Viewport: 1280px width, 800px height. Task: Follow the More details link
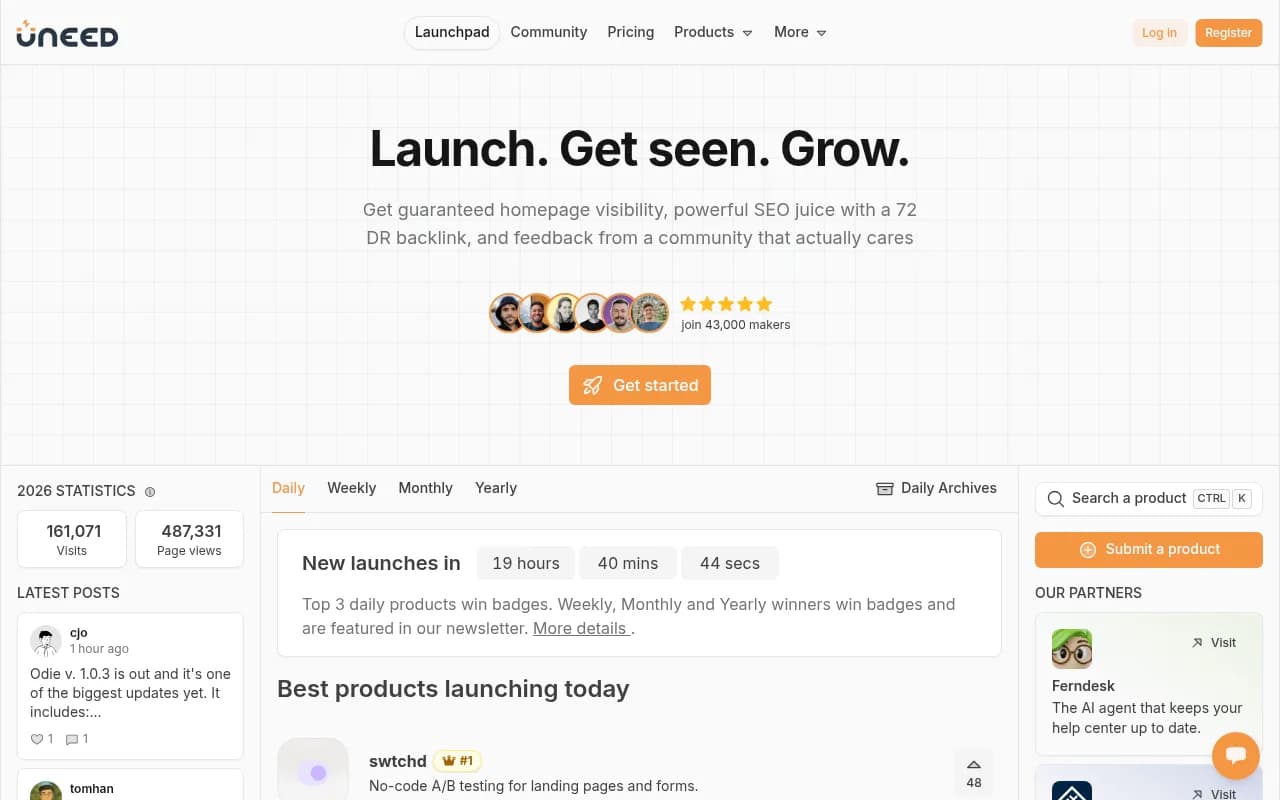coord(580,628)
